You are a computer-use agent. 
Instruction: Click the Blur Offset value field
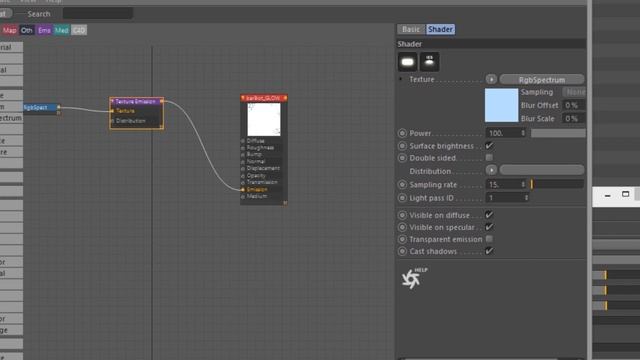click(x=574, y=105)
